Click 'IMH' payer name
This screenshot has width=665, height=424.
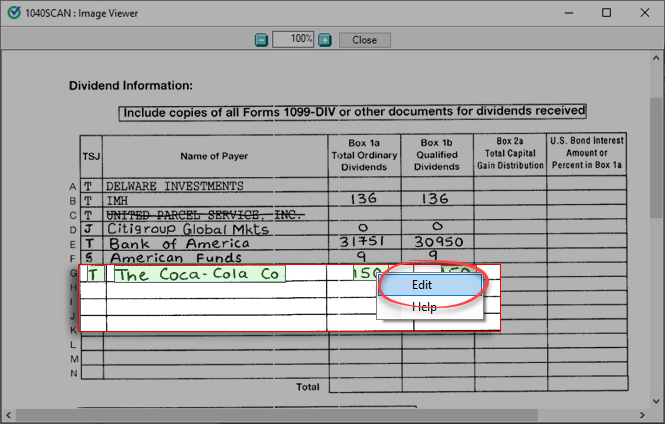click(x=117, y=200)
